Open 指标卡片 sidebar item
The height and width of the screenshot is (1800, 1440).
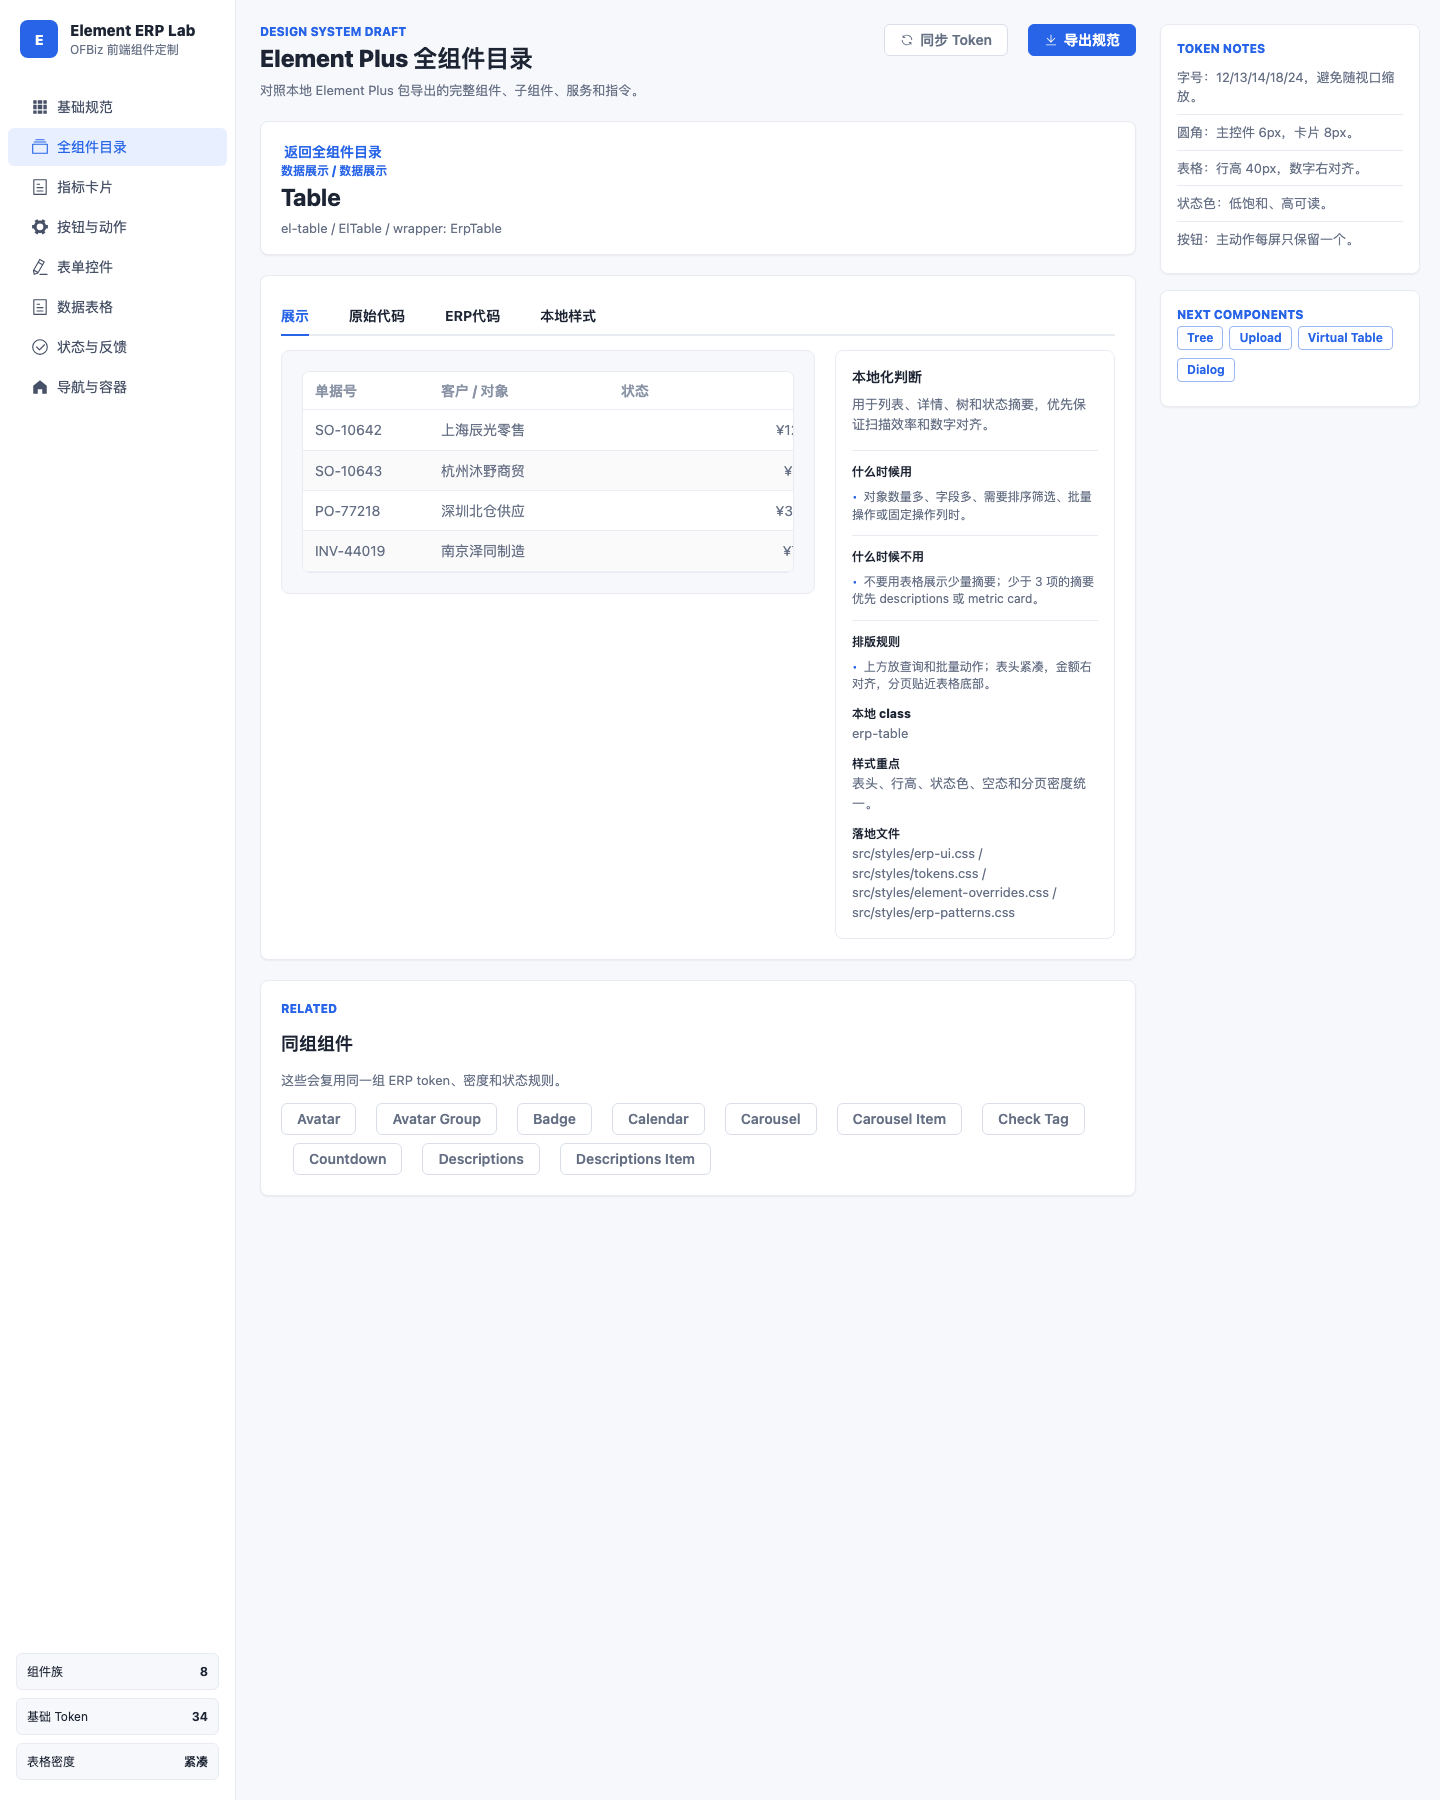(117, 187)
